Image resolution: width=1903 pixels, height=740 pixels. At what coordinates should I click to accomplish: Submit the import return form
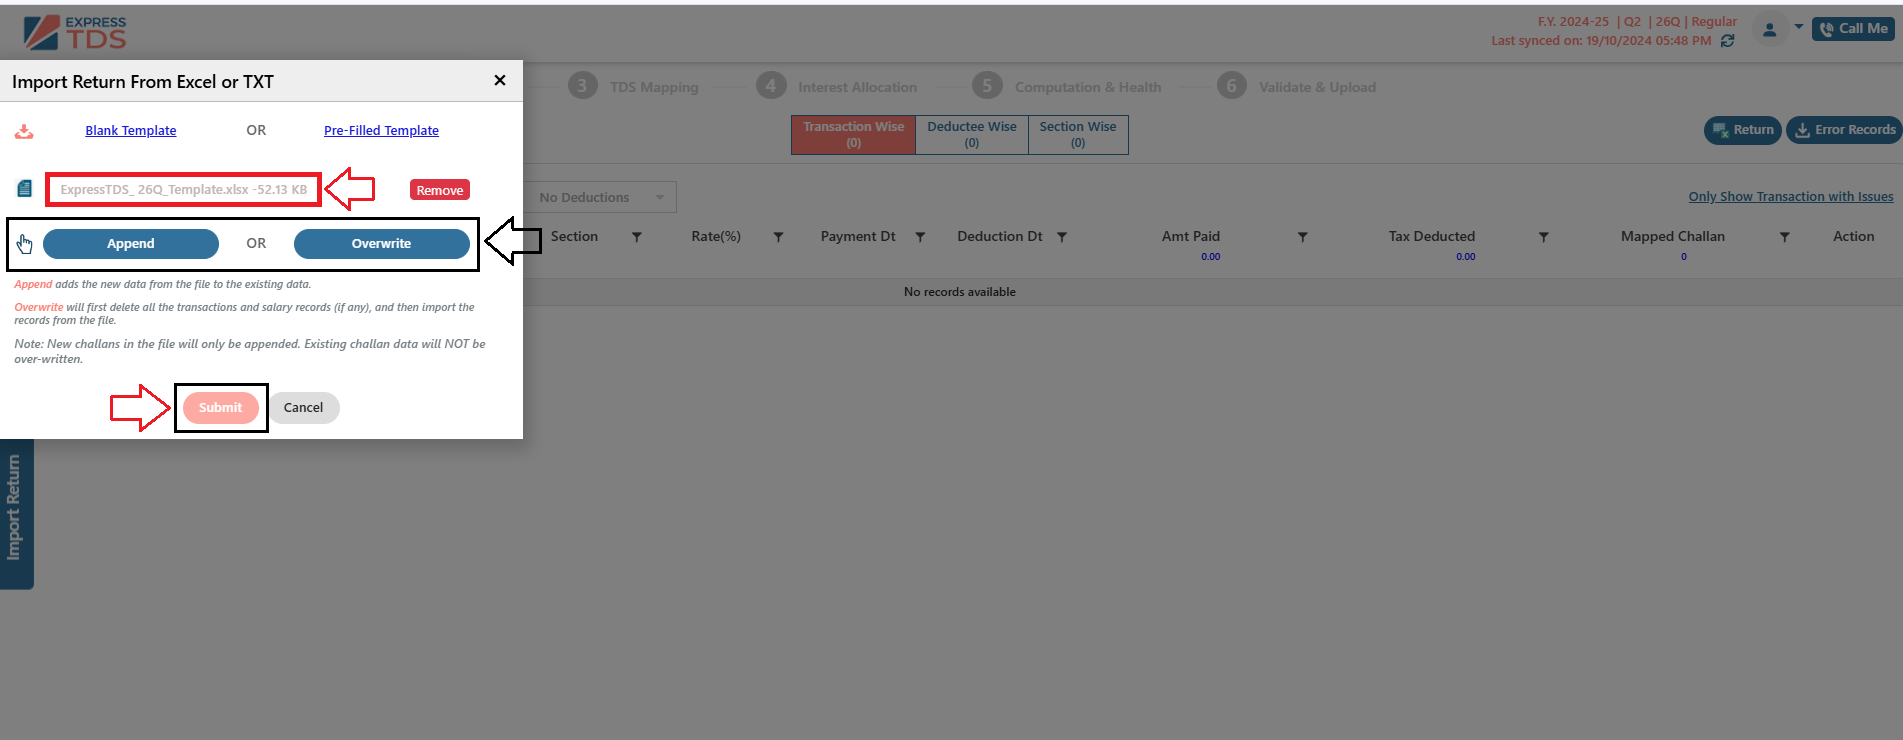[220, 407]
